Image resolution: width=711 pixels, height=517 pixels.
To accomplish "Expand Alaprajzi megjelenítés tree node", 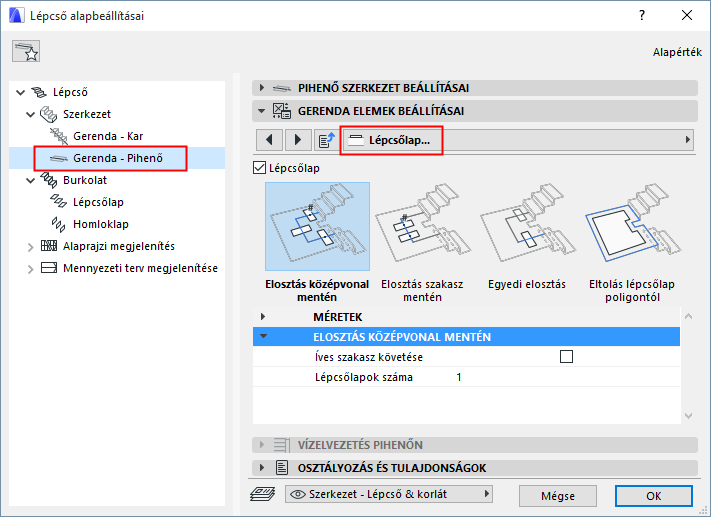I will [x=30, y=247].
